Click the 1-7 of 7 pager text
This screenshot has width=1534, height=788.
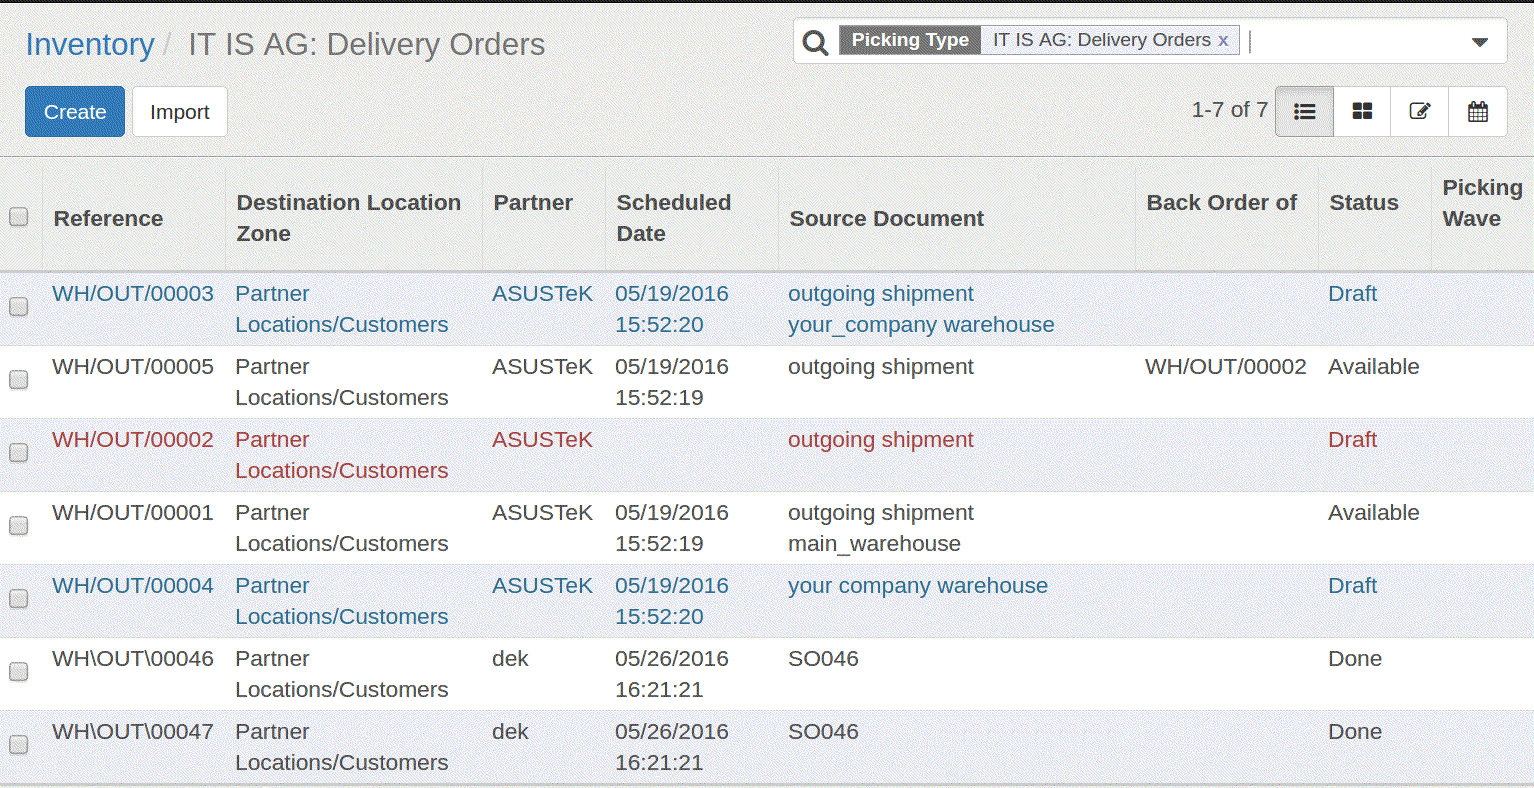[x=1229, y=110]
